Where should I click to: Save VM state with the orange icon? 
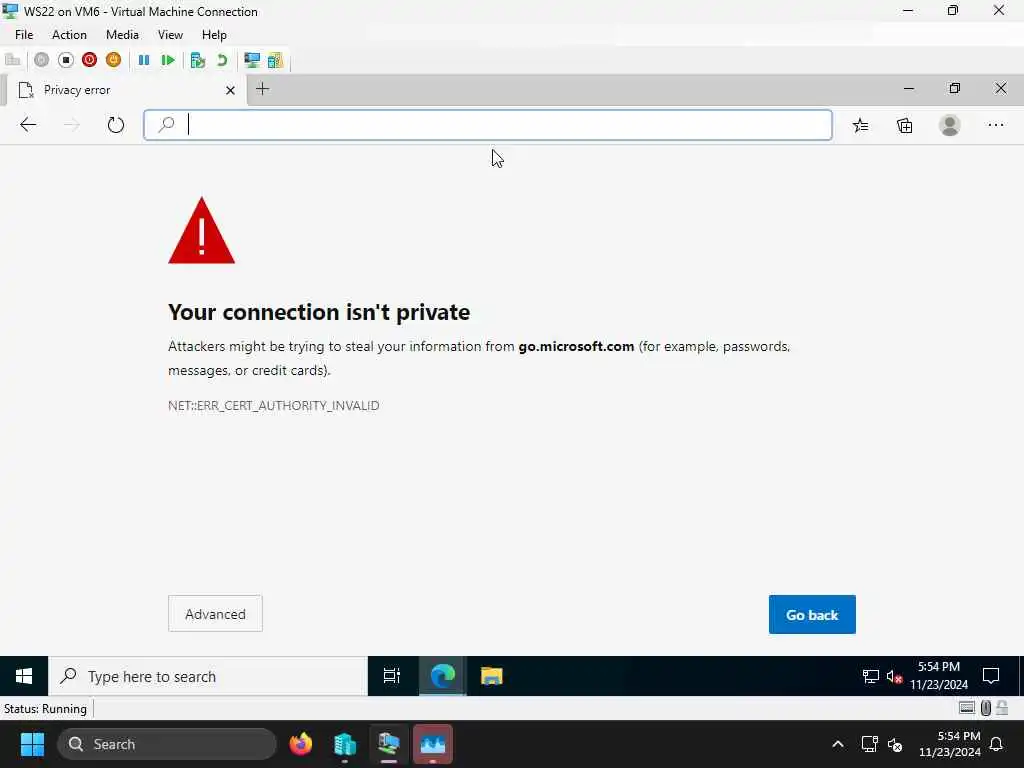click(113, 60)
